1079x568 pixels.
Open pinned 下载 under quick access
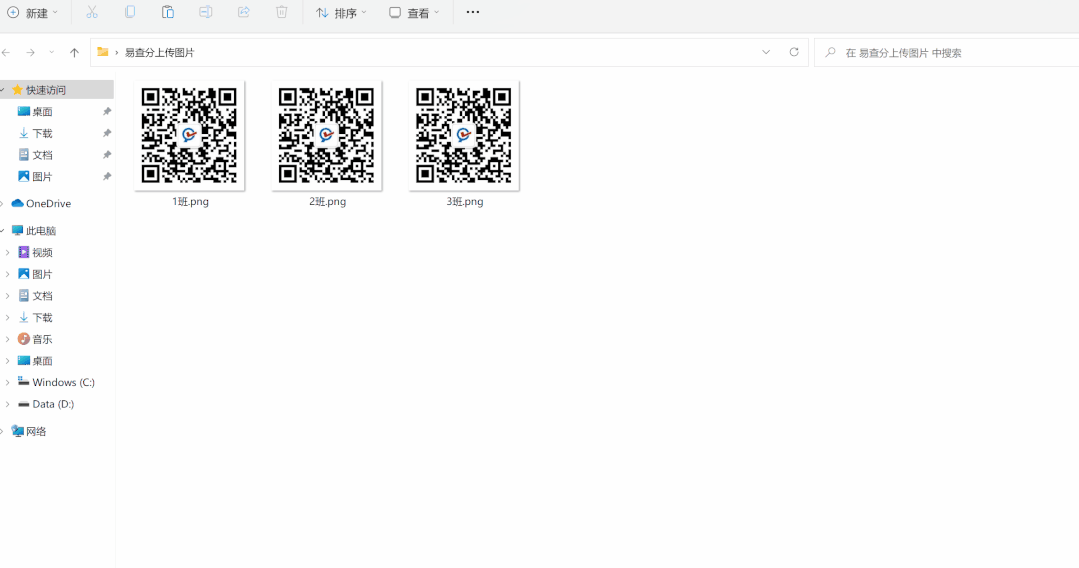[x=42, y=134]
